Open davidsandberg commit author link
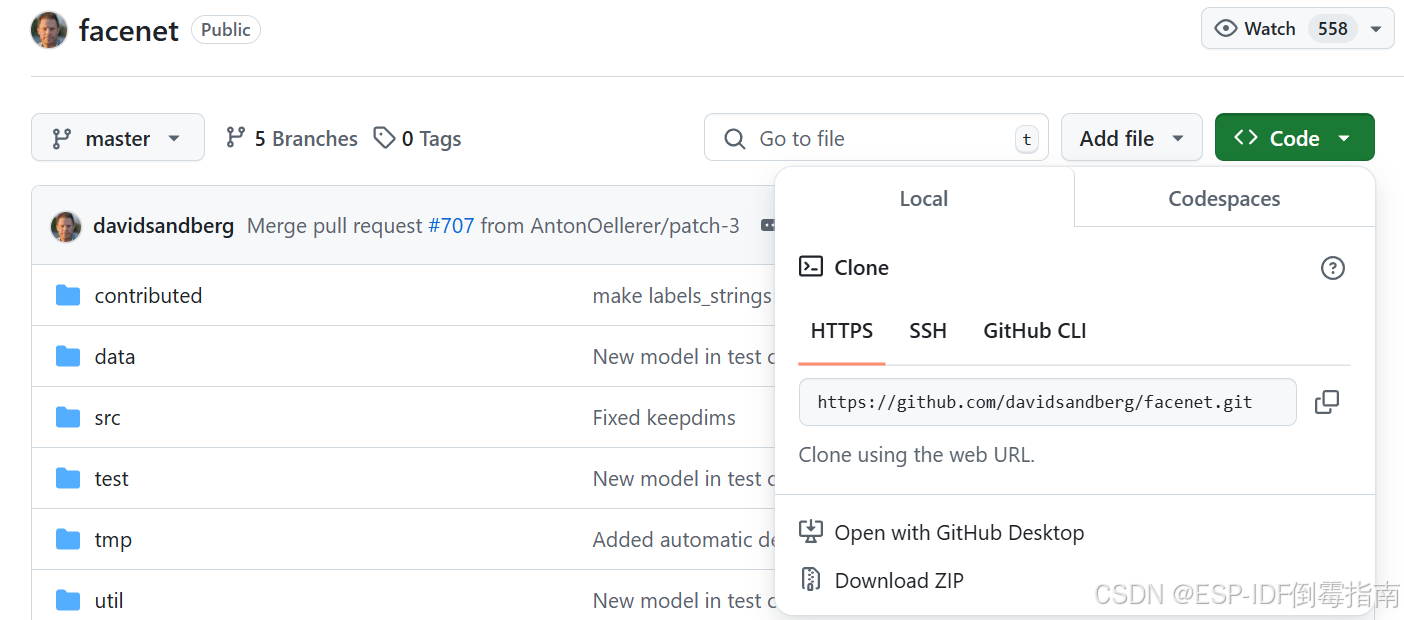 163,226
